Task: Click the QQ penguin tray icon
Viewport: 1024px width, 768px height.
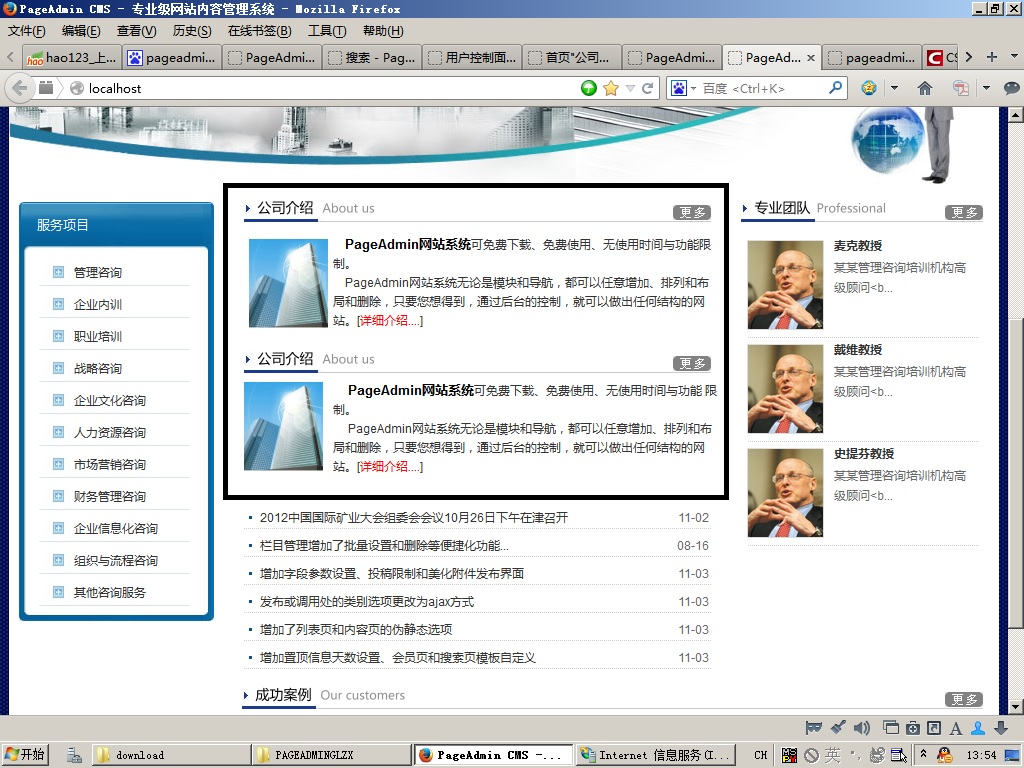Action: 944,755
